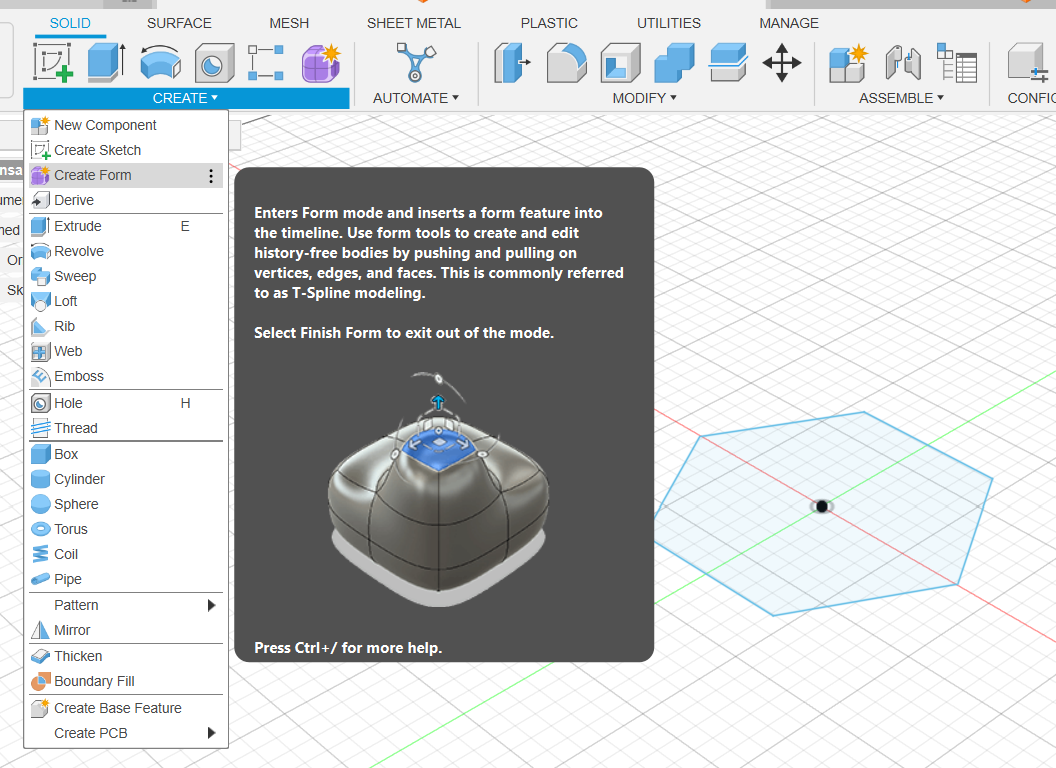The width and height of the screenshot is (1056, 768).
Task: Select Rib in the Create menu
Action: click(x=126, y=326)
